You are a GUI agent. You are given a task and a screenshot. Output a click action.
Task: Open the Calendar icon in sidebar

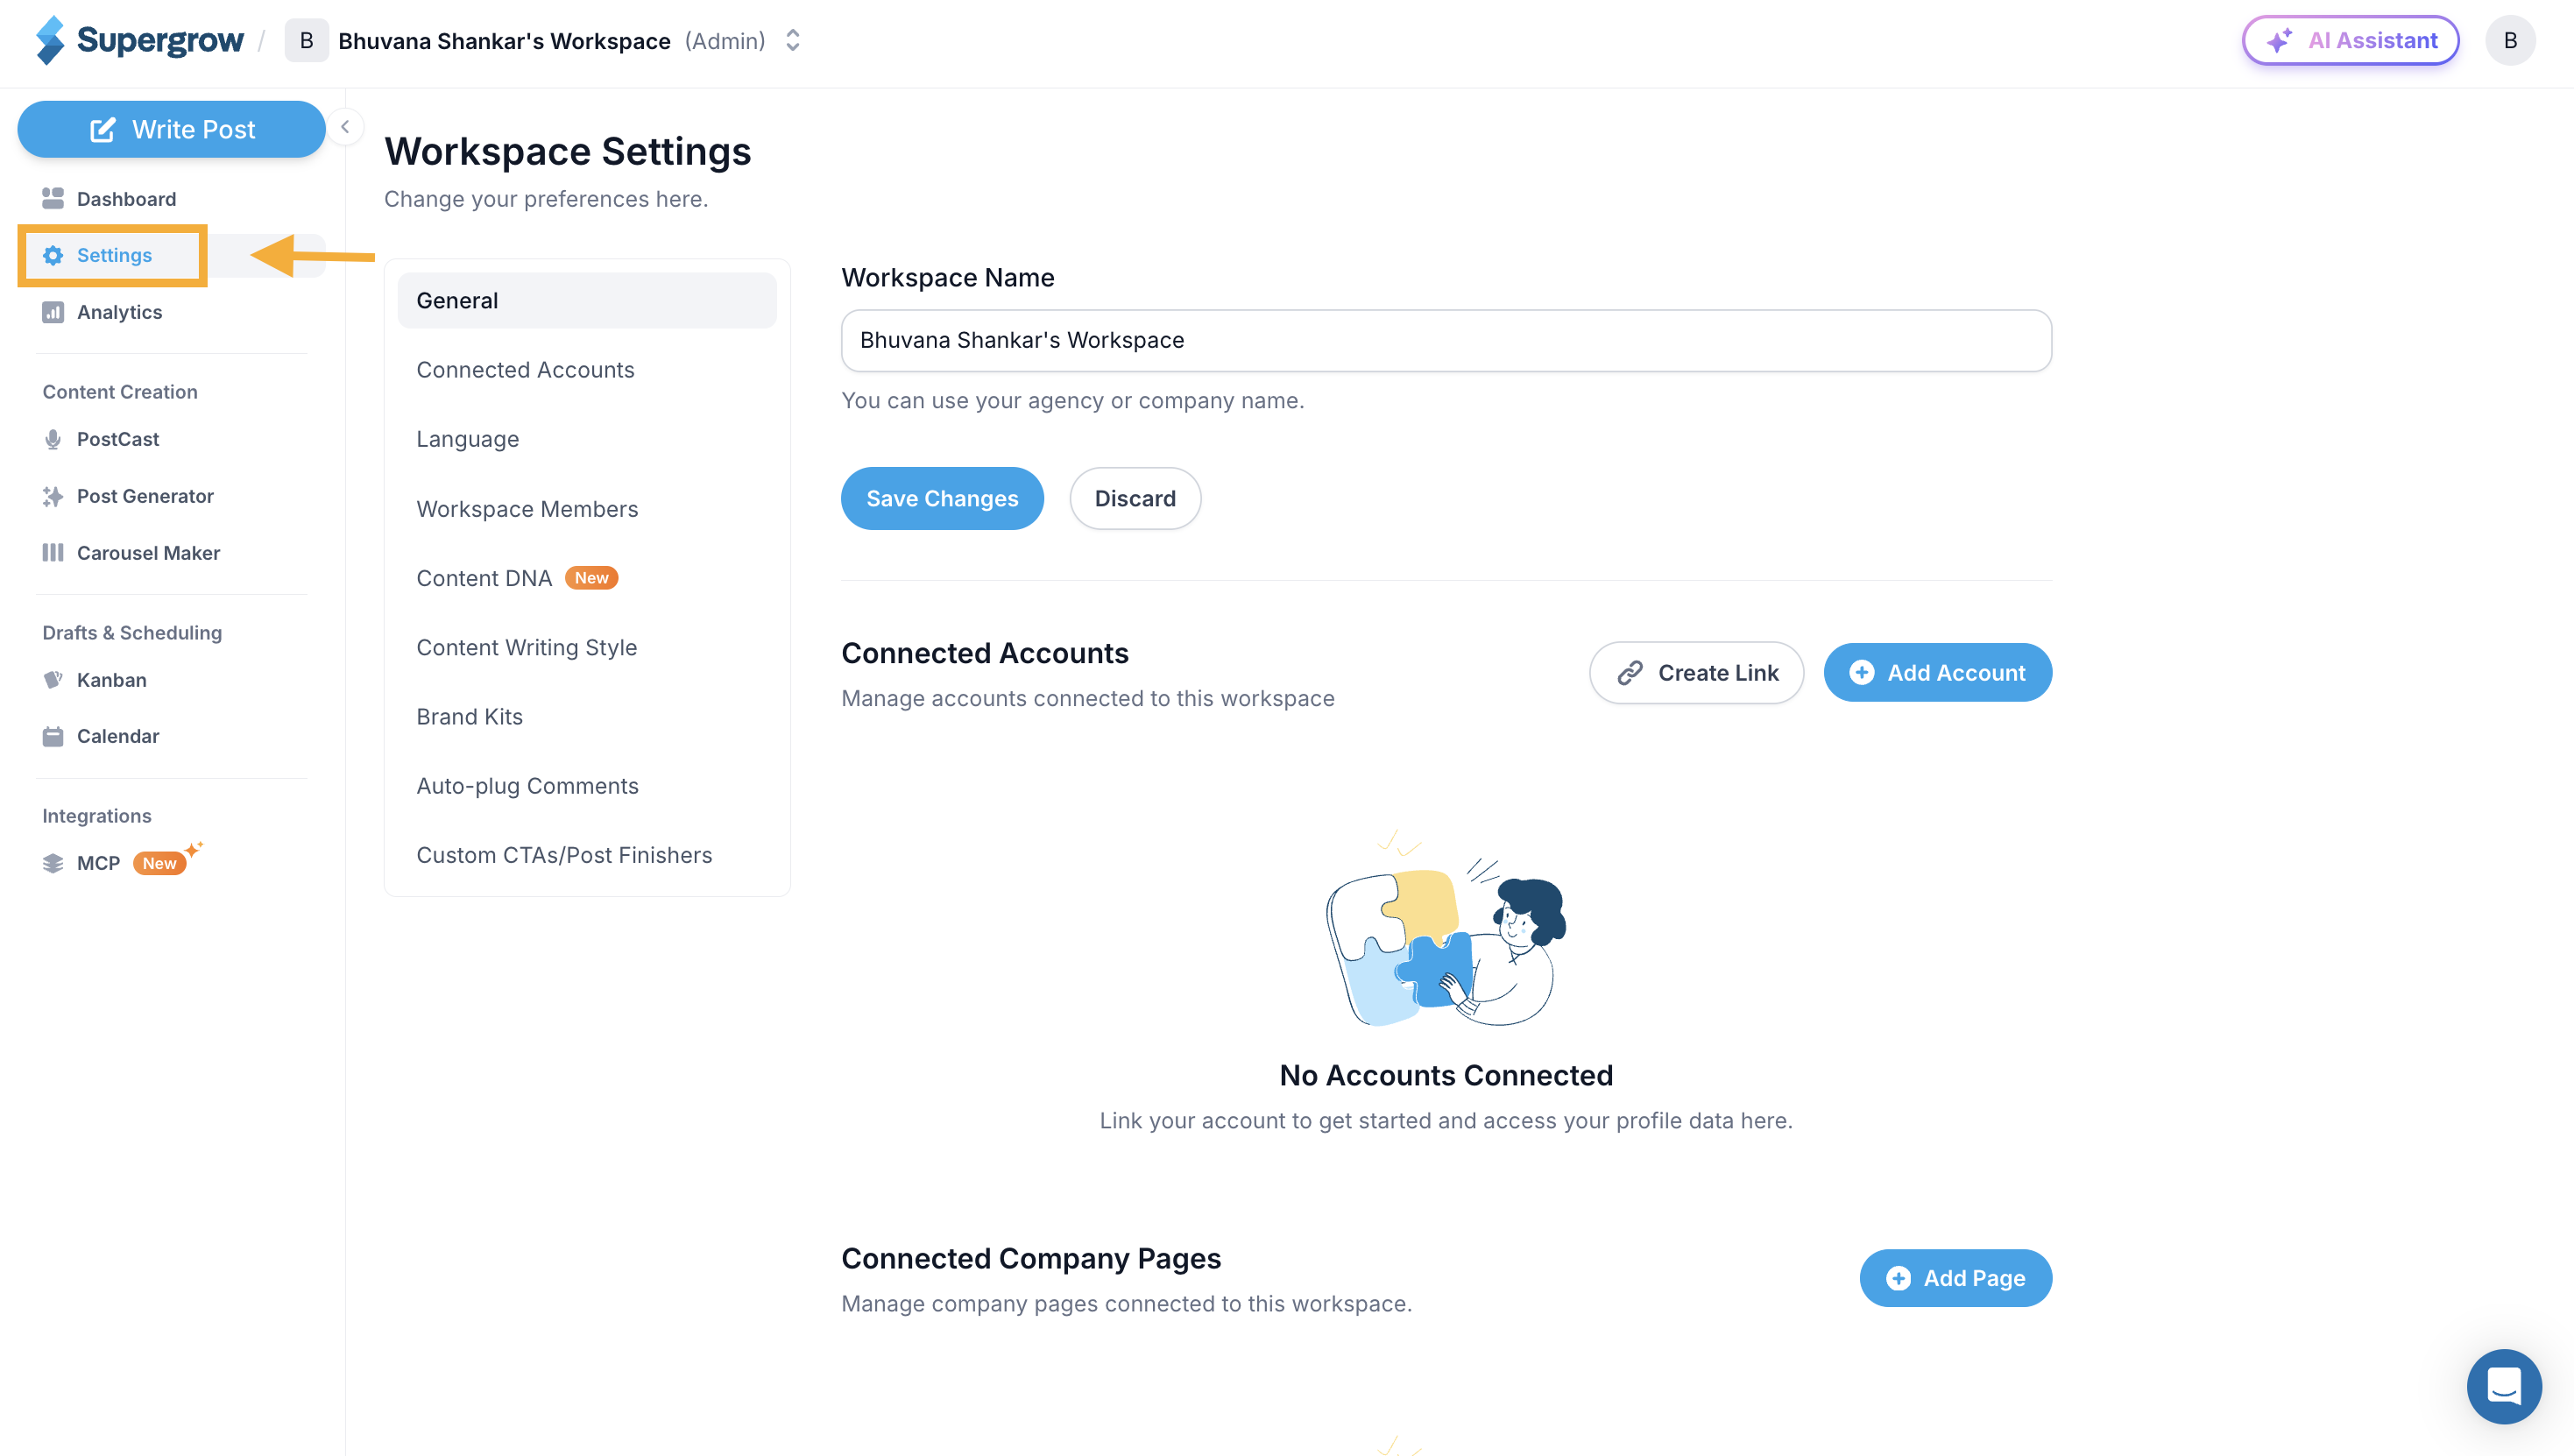pyautogui.click(x=53, y=736)
